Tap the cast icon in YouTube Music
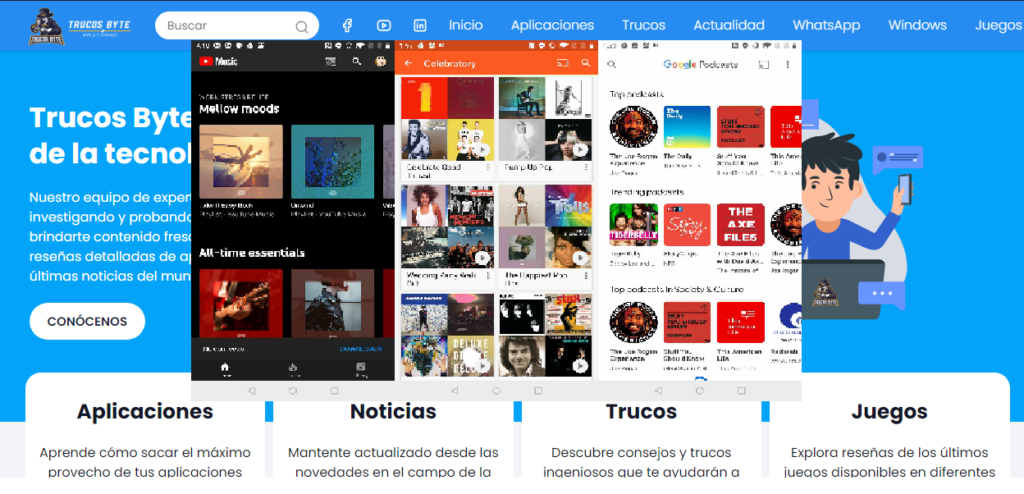This screenshot has height=494, width=1024. coord(331,61)
